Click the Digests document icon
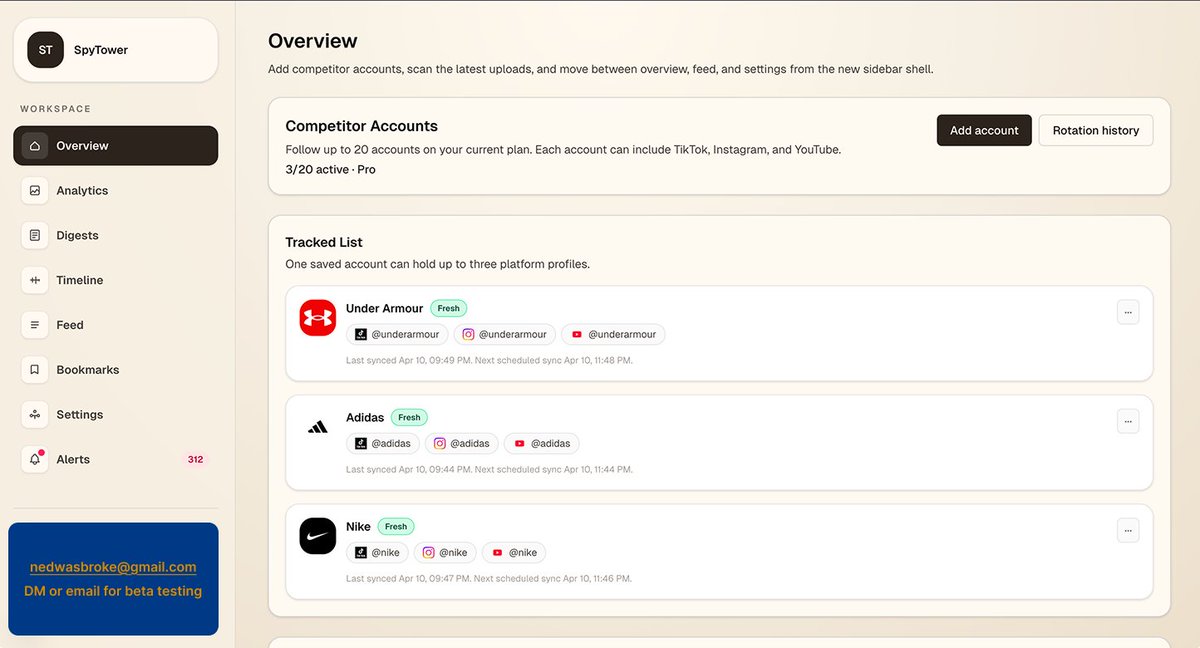1200x648 pixels. click(x=35, y=235)
